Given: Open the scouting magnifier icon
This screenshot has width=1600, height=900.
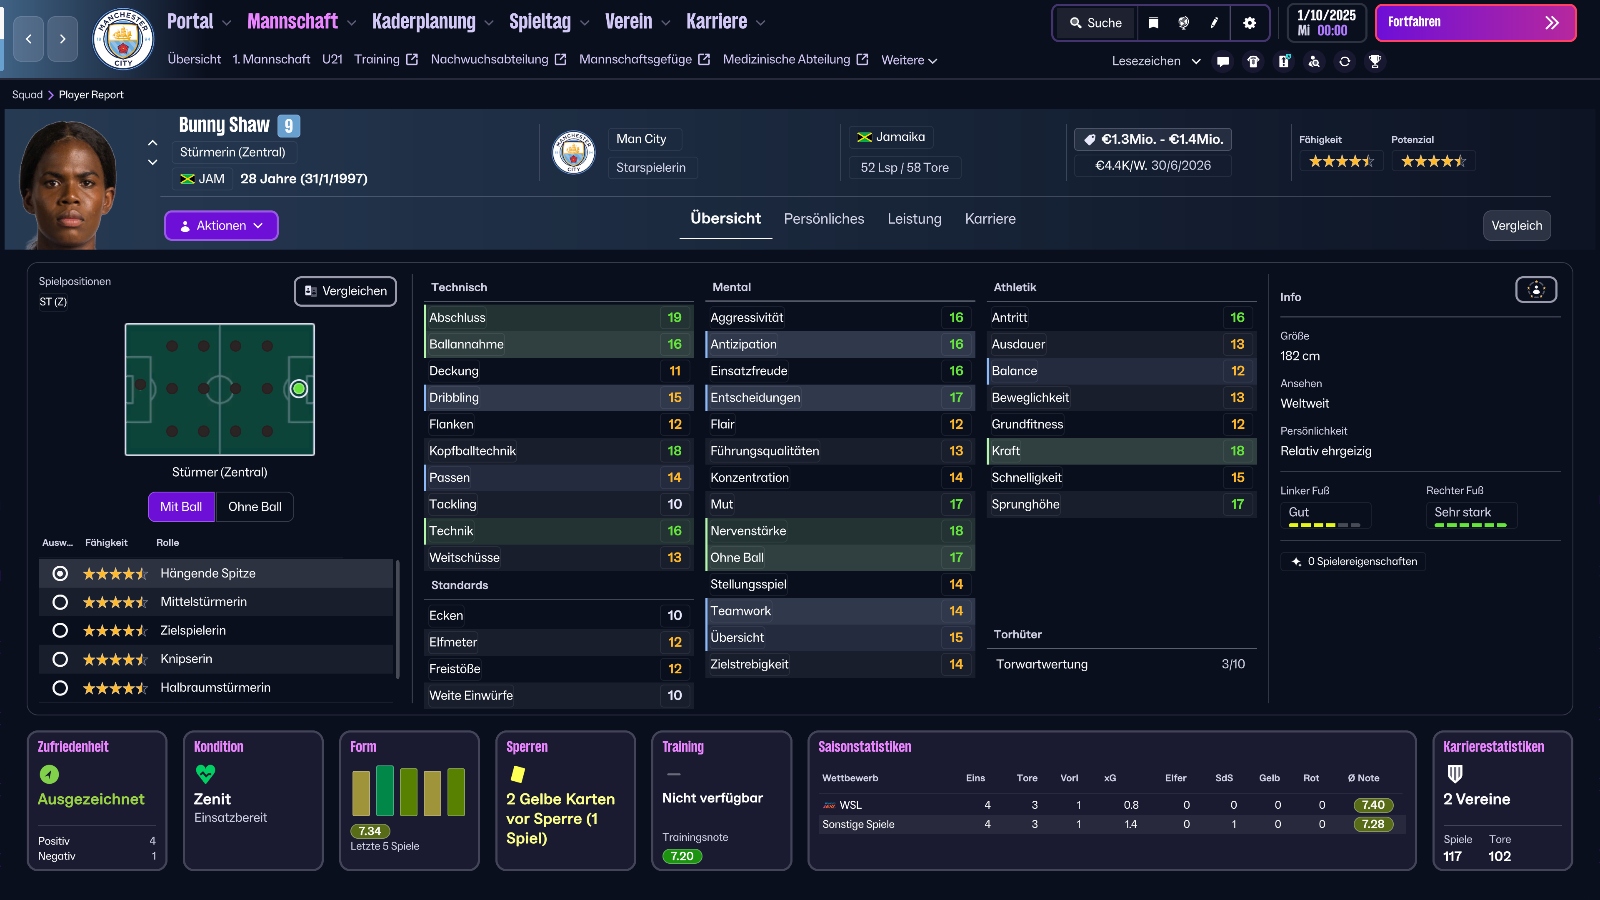Looking at the screenshot, I should 1315,61.
